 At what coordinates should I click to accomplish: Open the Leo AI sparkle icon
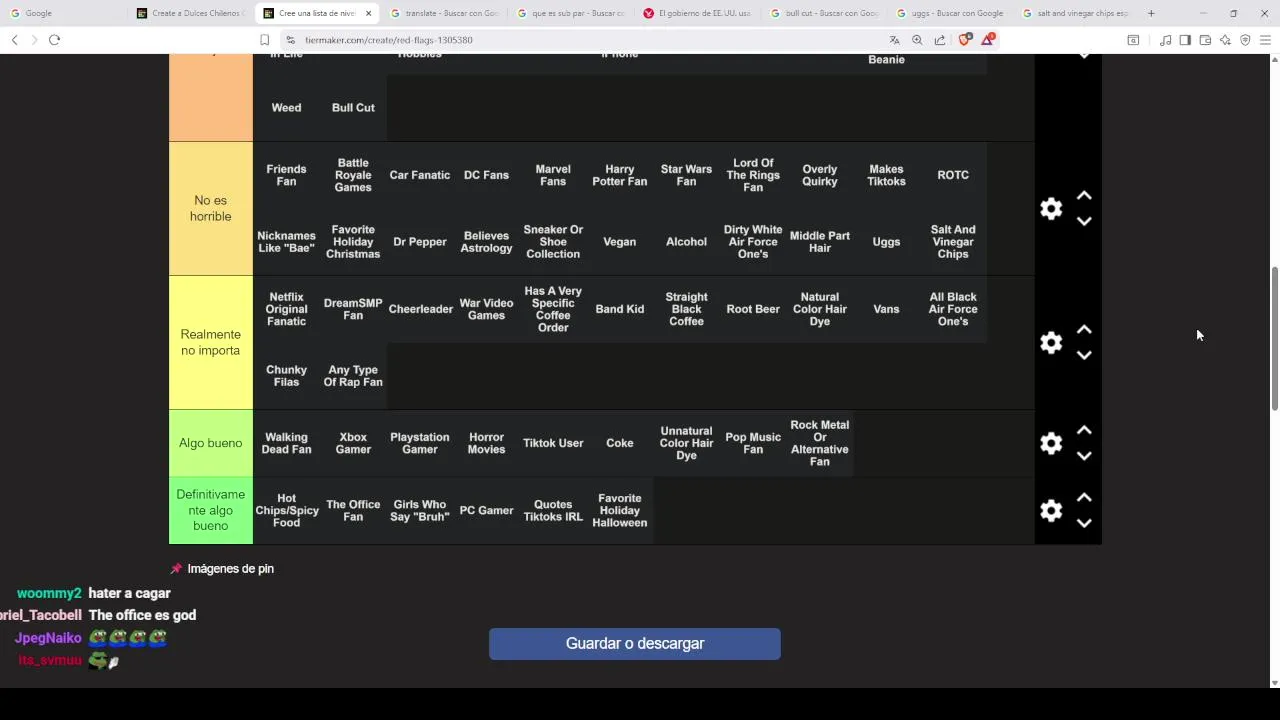pos(1225,40)
